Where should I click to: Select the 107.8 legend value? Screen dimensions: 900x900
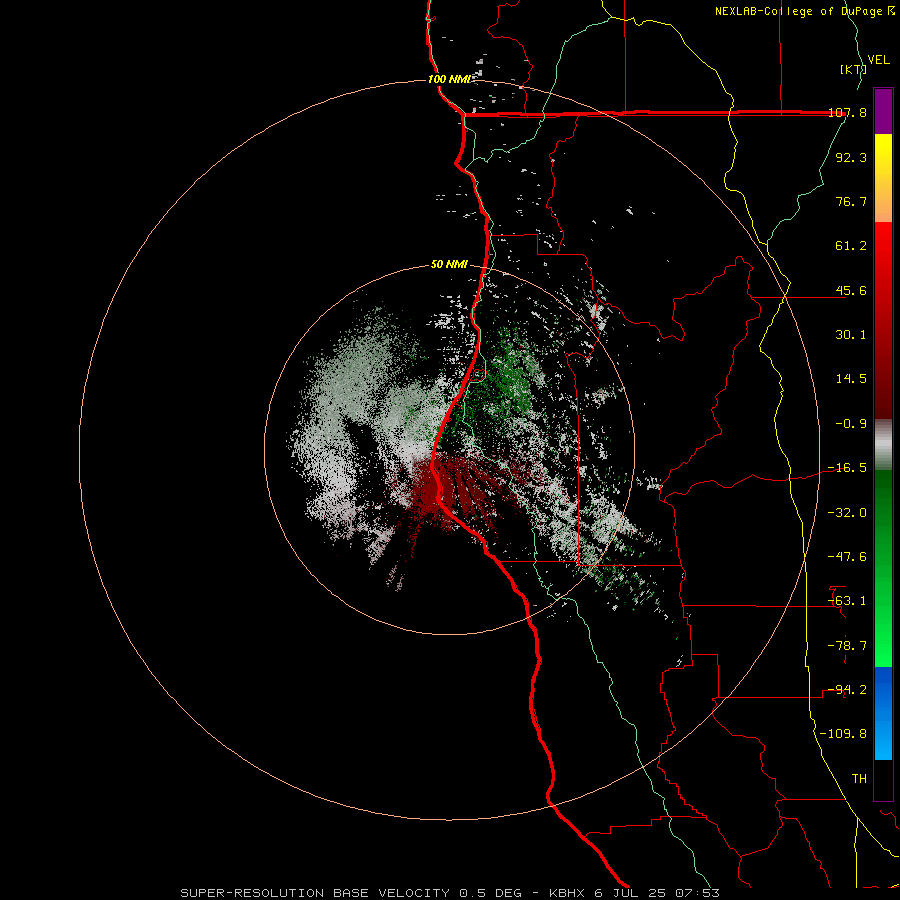(x=847, y=112)
